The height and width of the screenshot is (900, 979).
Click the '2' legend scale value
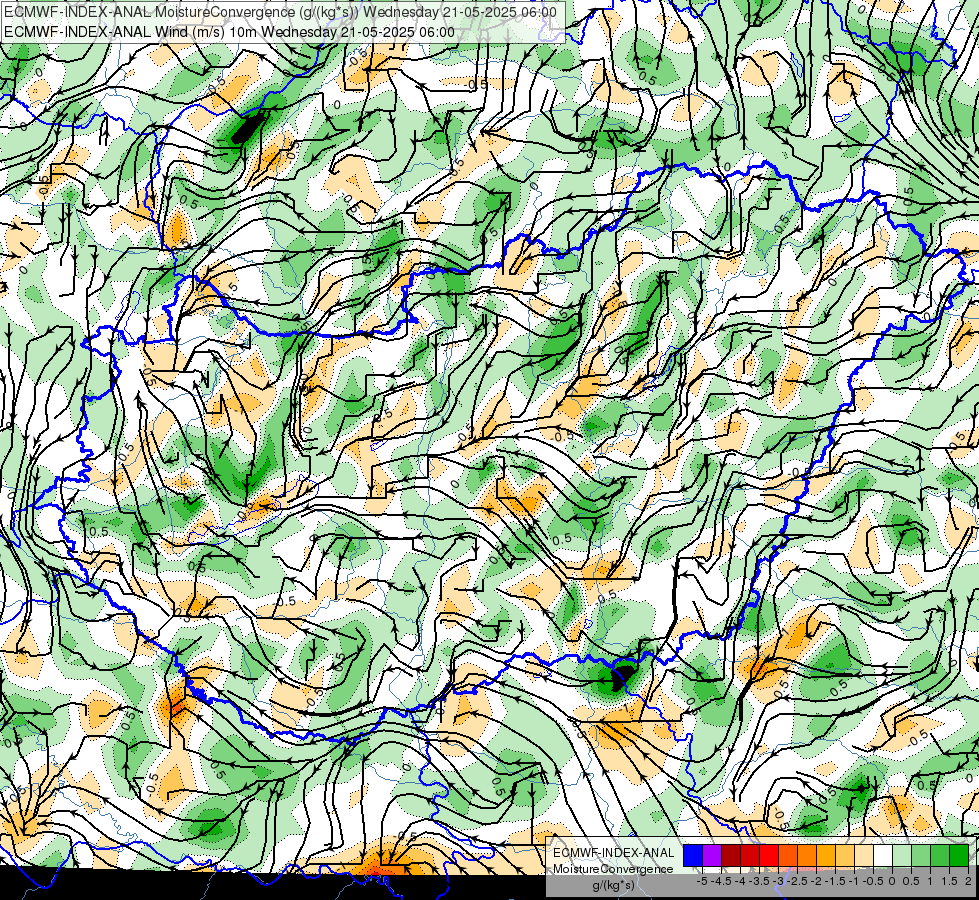[x=969, y=881]
